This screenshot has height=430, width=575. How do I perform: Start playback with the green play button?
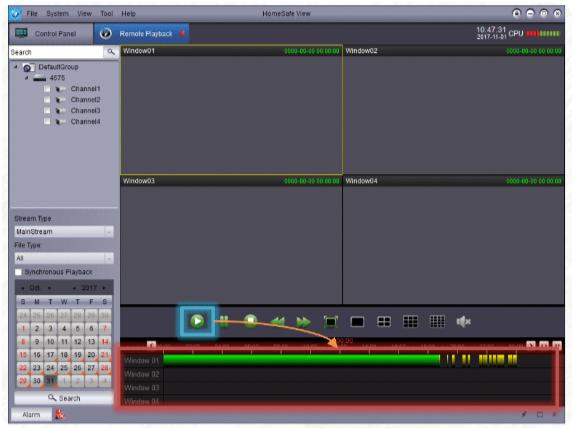click(x=197, y=321)
